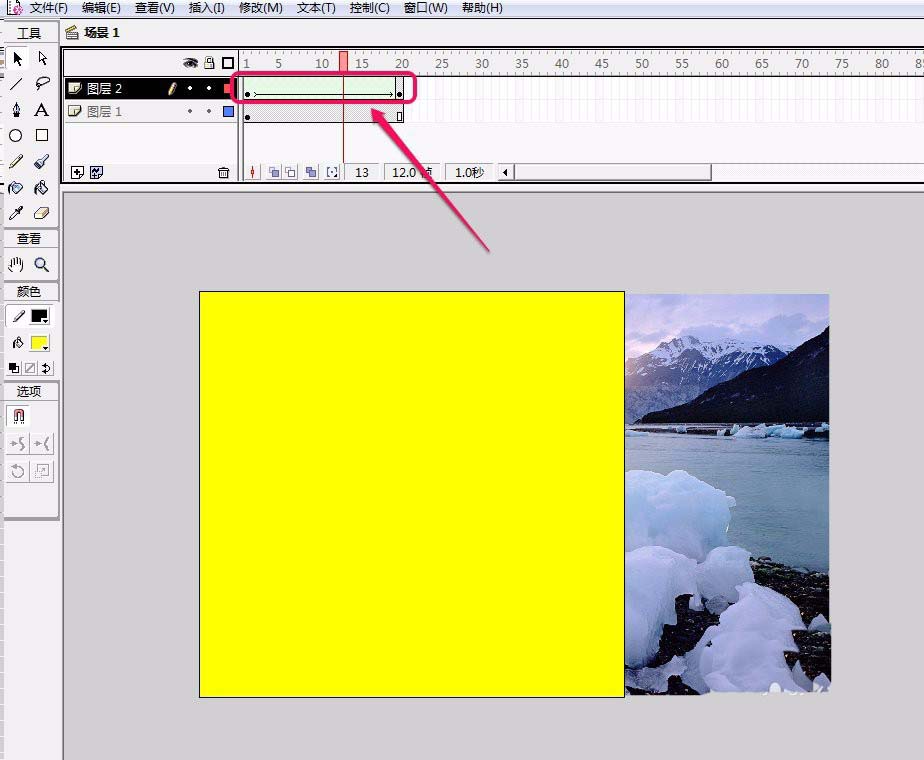
Task: Toggle outlines for all layers
Action: tap(228, 62)
